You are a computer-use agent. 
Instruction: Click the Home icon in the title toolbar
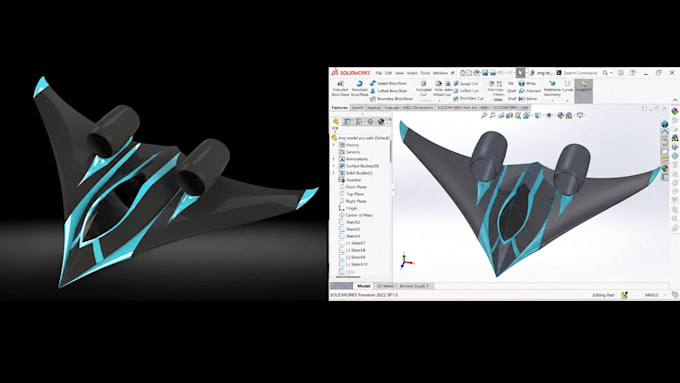(x=463, y=72)
